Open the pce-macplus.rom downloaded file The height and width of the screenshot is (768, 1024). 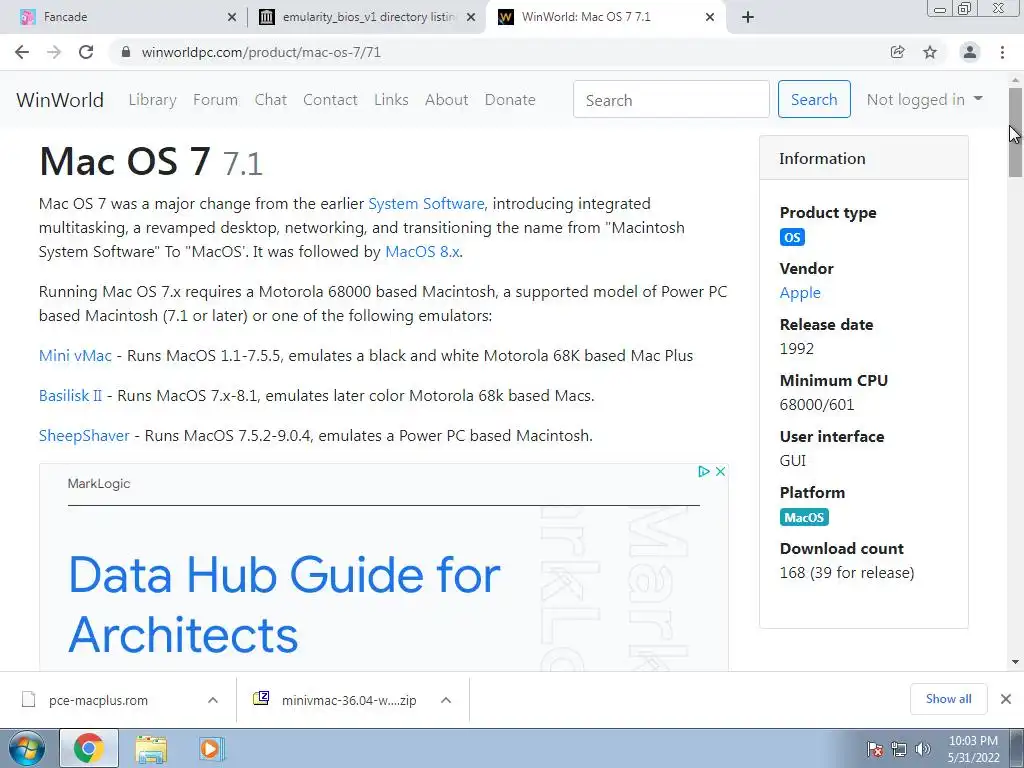point(98,700)
